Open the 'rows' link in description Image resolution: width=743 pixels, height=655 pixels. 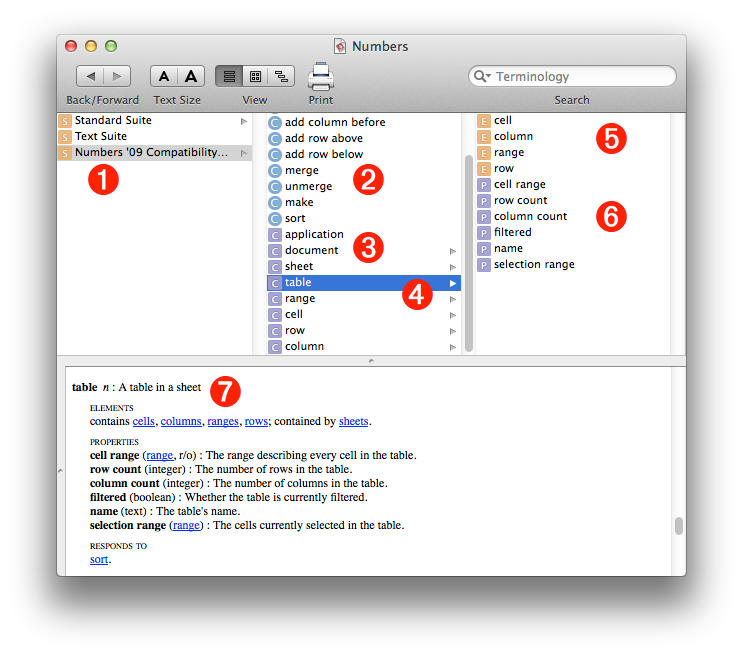[256, 421]
